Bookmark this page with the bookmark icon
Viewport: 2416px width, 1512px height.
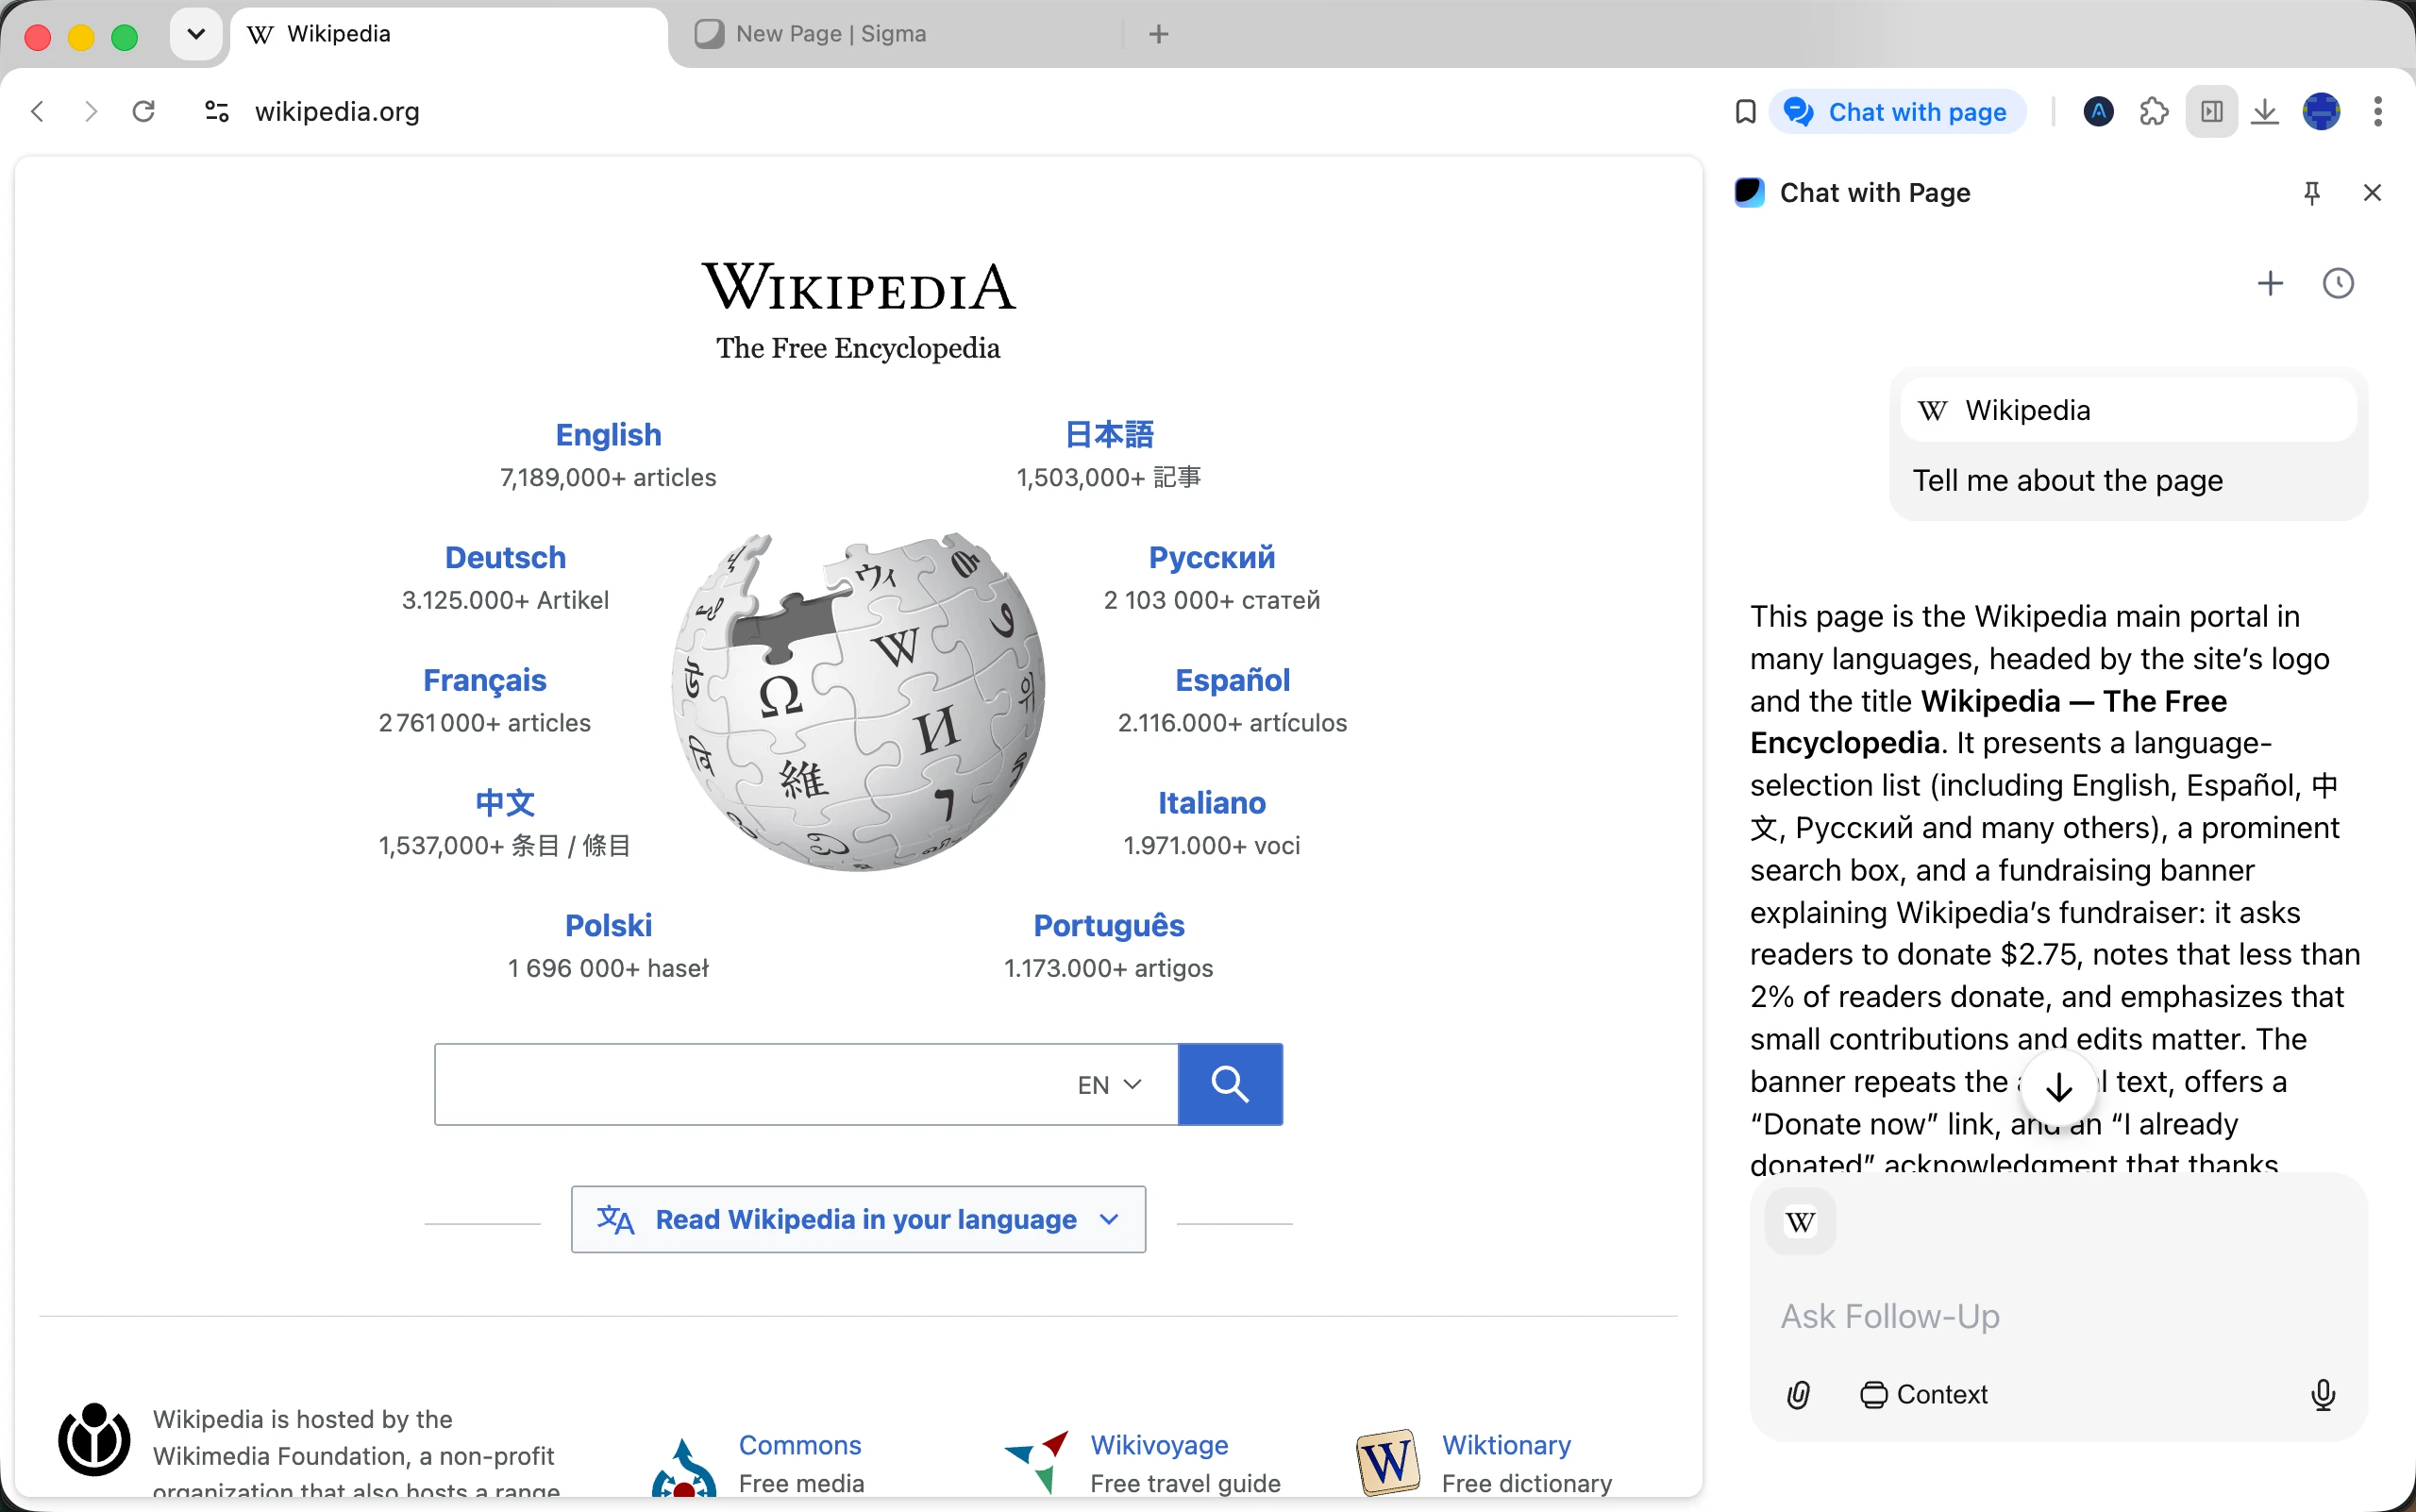[1745, 112]
